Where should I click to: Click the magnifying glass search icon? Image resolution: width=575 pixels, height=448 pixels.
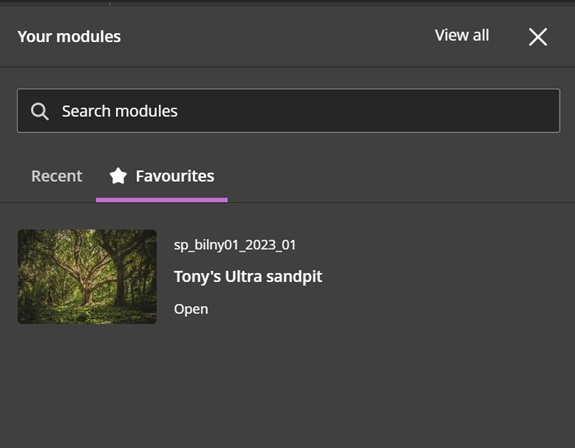click(x=39, y=111)
